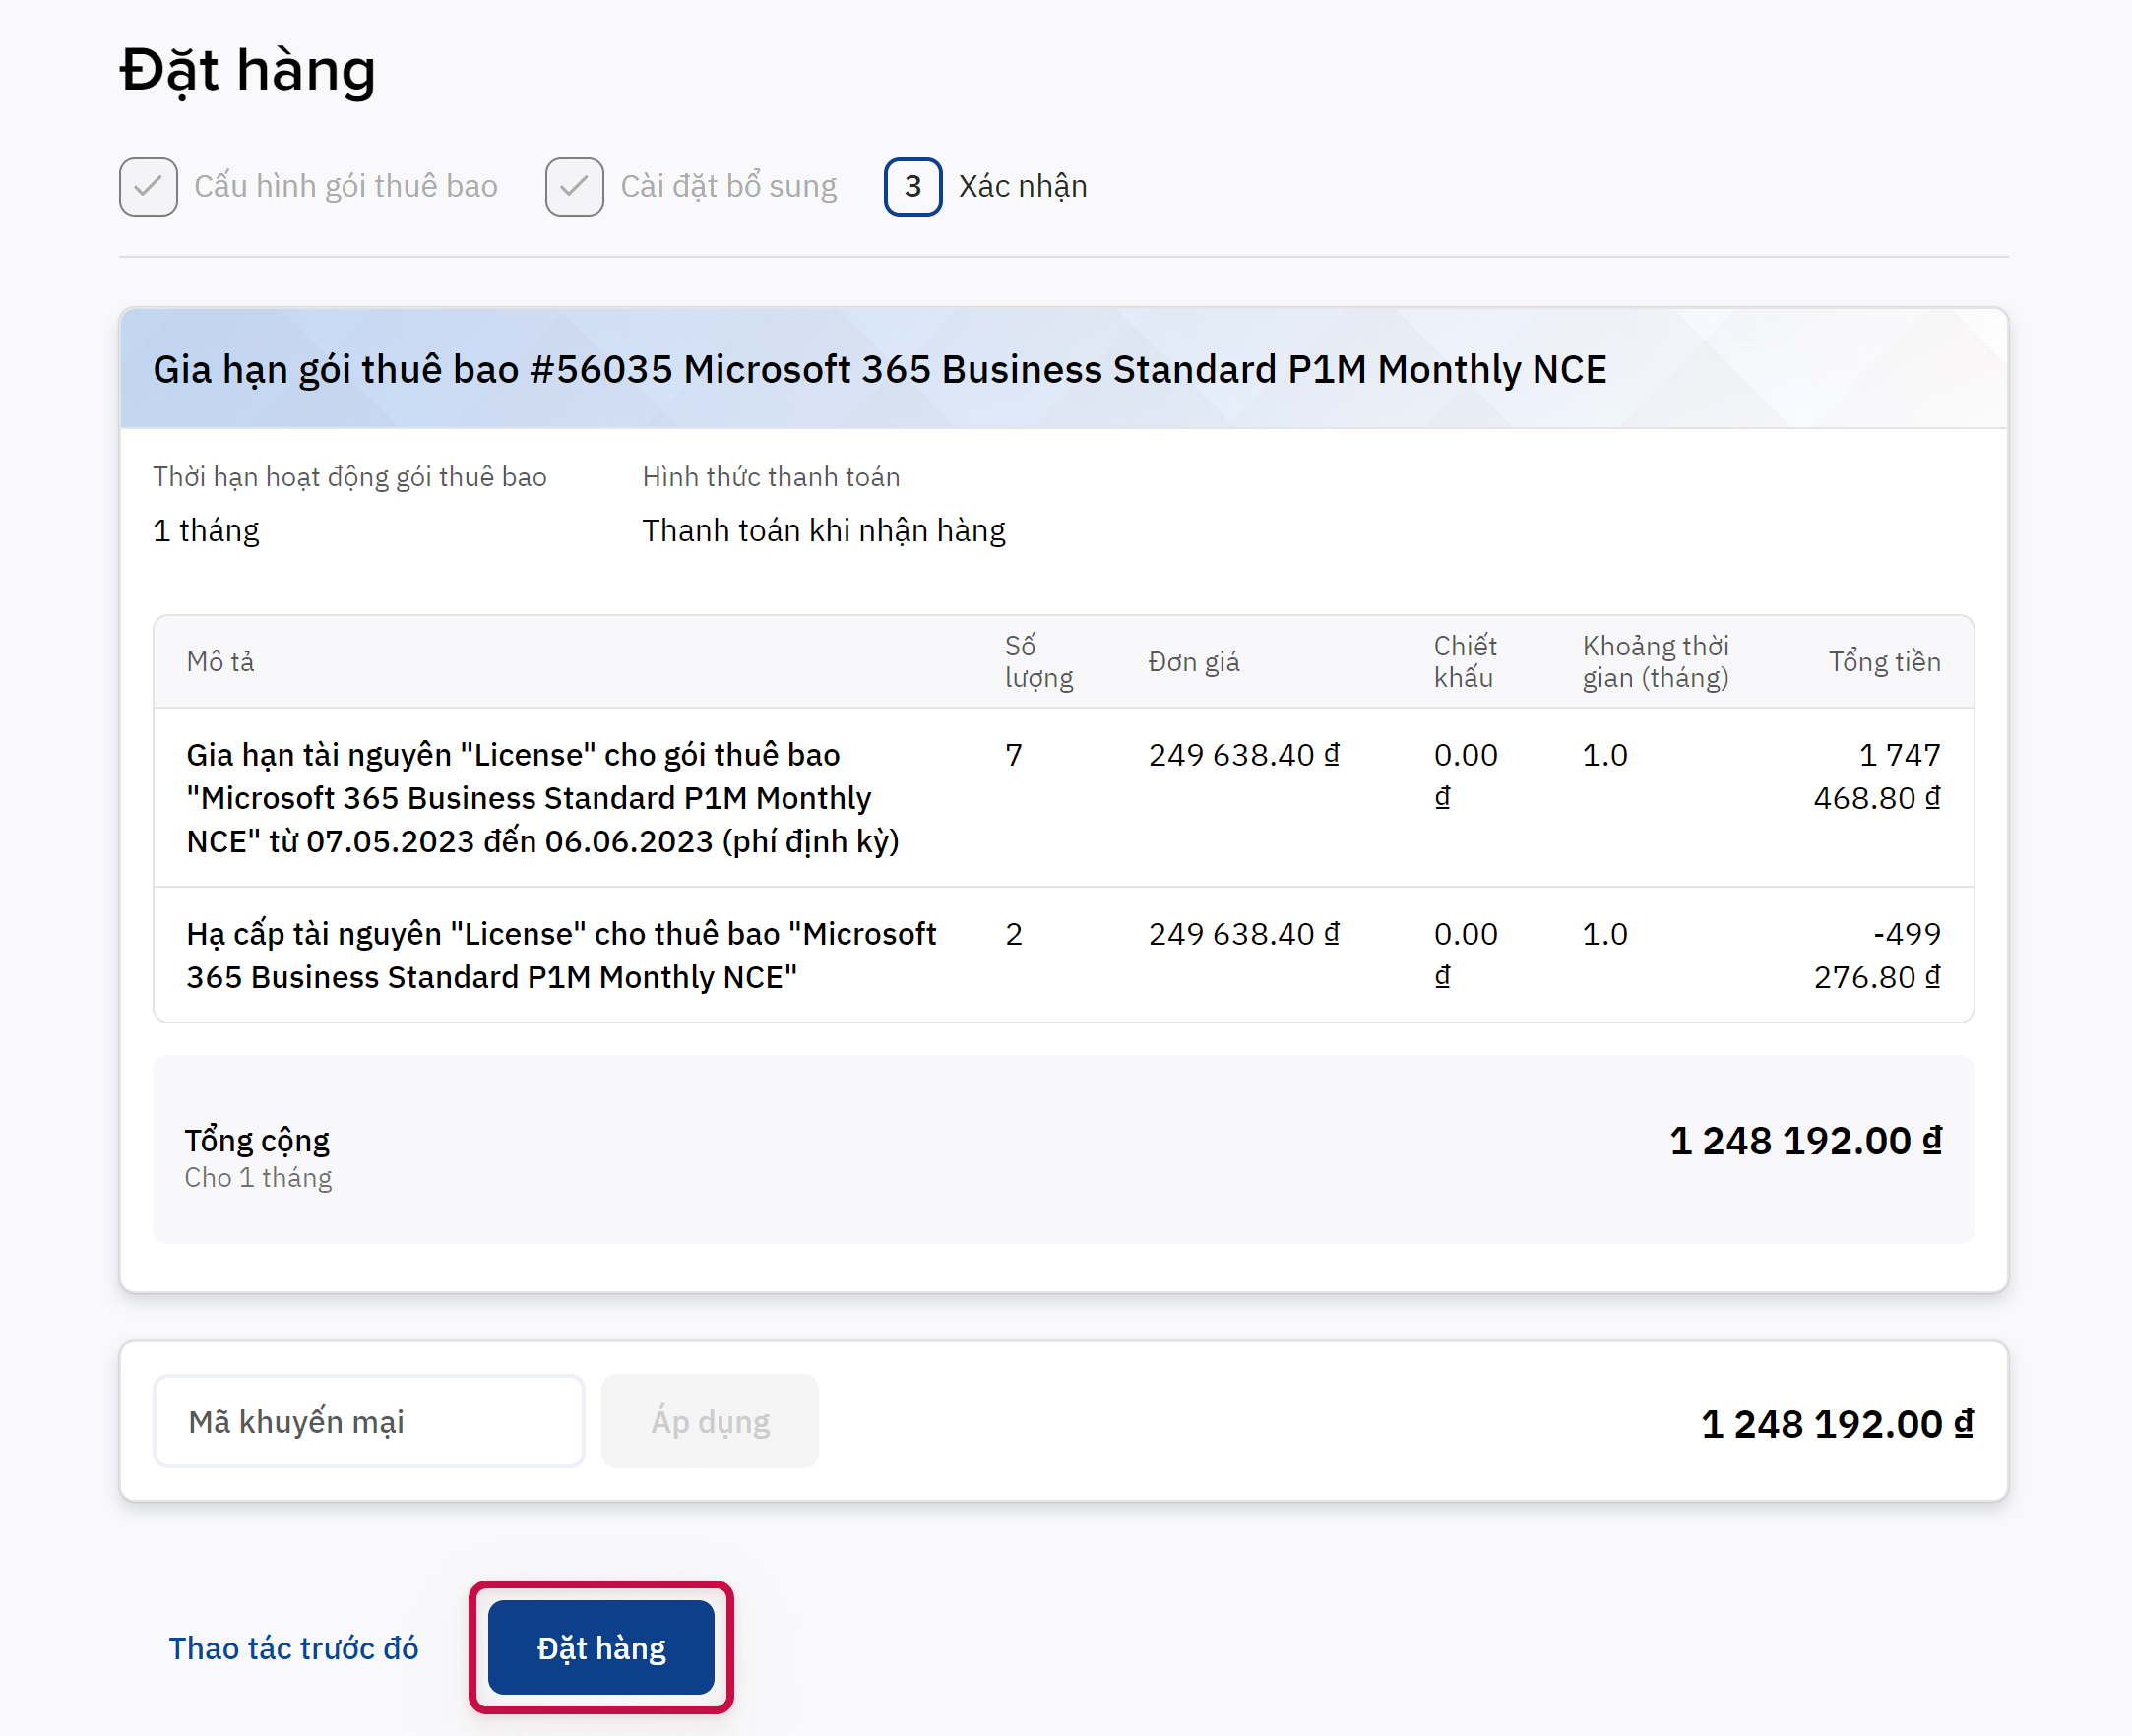Click the Cấu hình gói thuê bao checkmark icon
The width and height of the screenshot is (2132, 1736).
(148, 186)
